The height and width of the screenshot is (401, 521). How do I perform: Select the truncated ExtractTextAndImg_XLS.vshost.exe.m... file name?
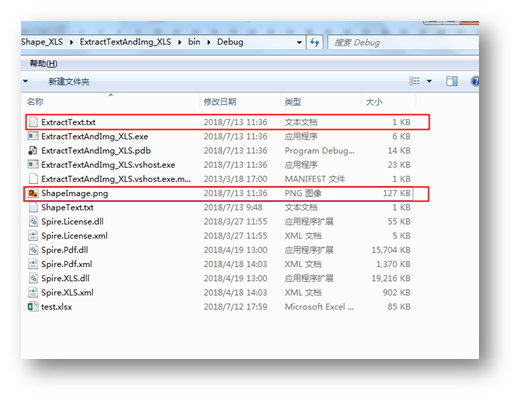coord(116,179)
